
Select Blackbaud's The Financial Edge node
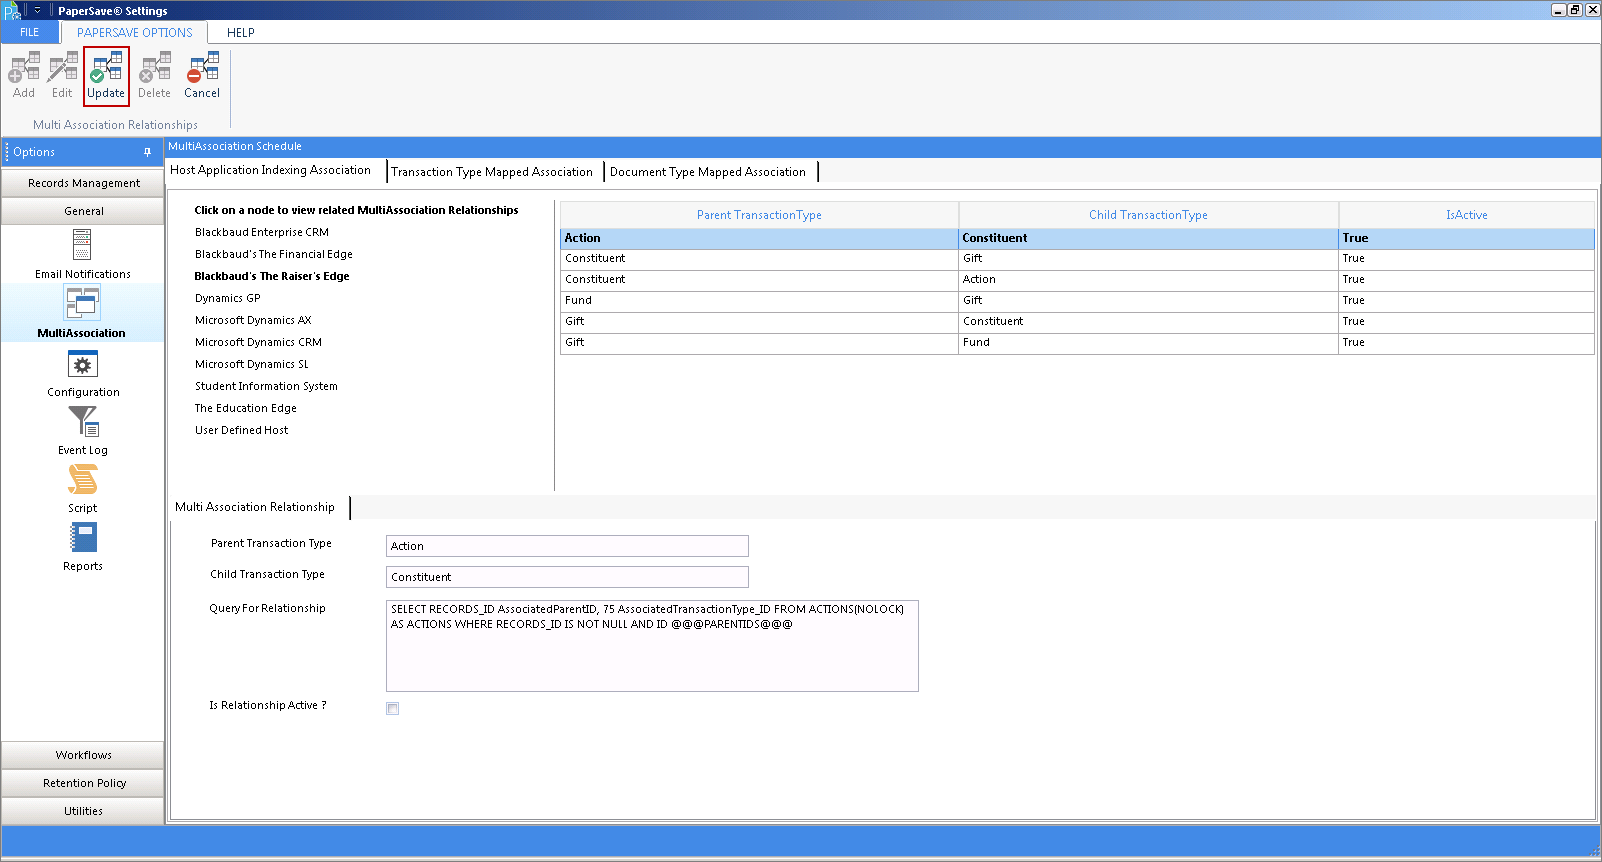pos(274,254)
